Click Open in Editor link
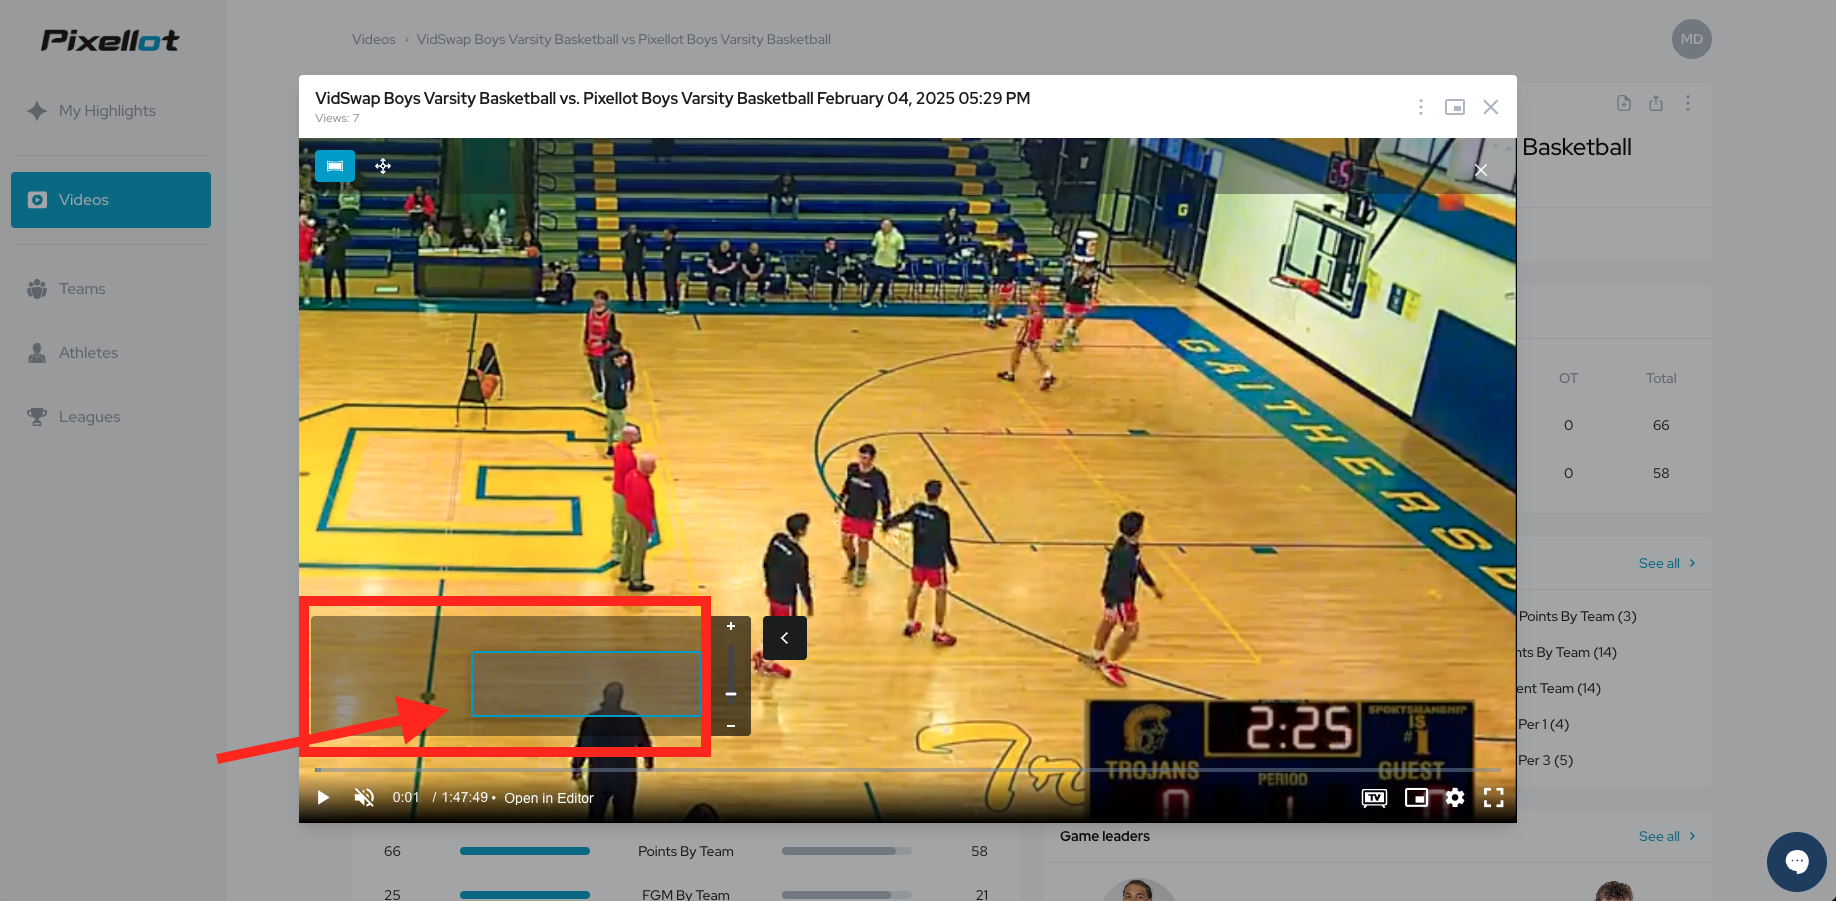Screen dimensions: 1836x901 tap(549, 798)
